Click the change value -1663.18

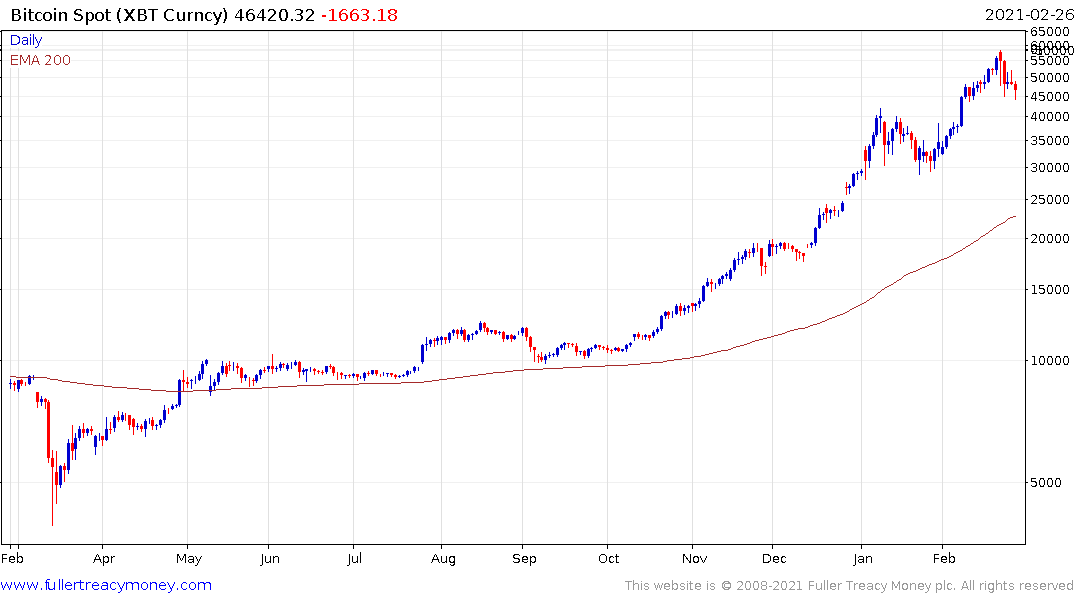[359, 15]
